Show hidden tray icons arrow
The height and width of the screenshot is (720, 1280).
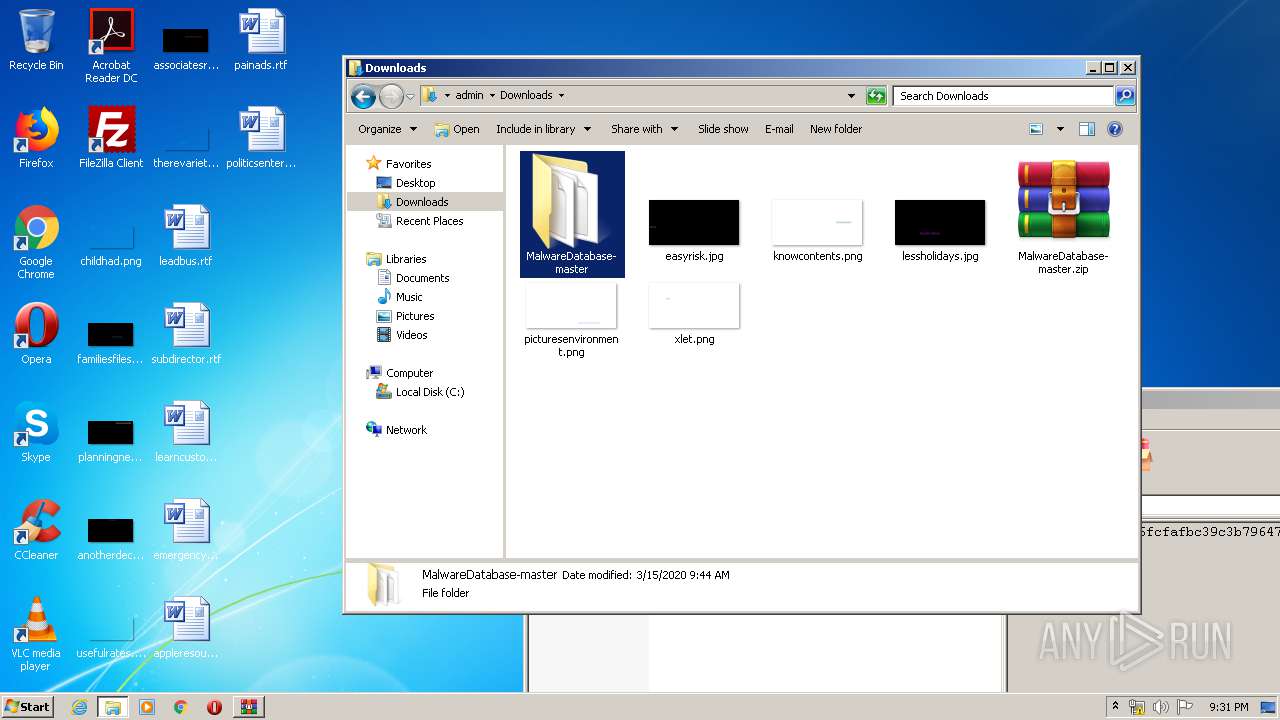1115,706
